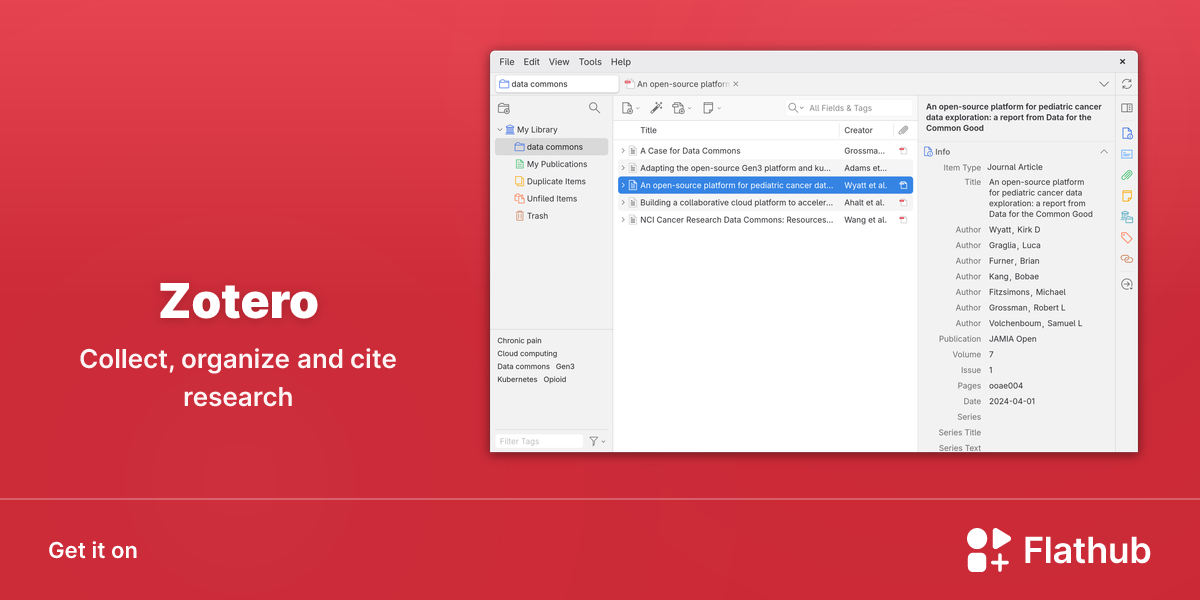The image size is (1200, 600).
Task: Click the Filter Tags input field
Action: pyautogui.click(x=539, y=441)
